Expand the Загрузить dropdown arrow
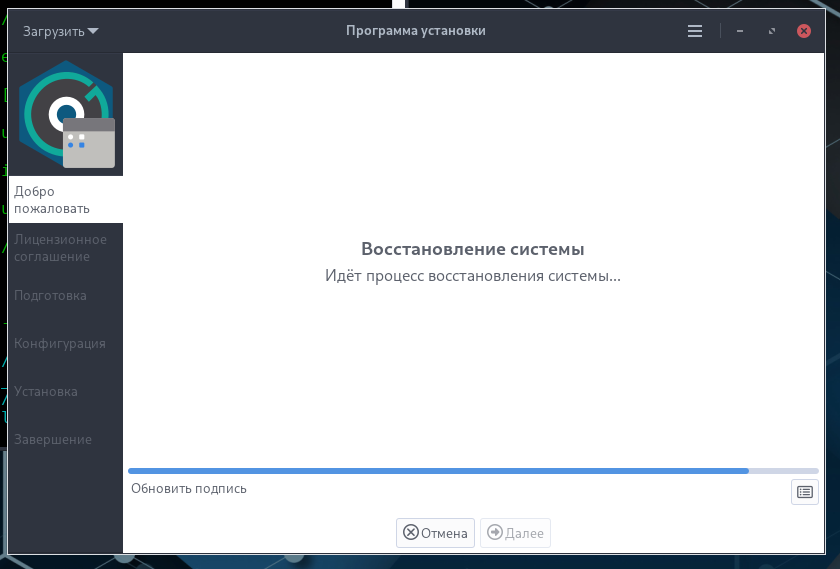 (93, 31)
